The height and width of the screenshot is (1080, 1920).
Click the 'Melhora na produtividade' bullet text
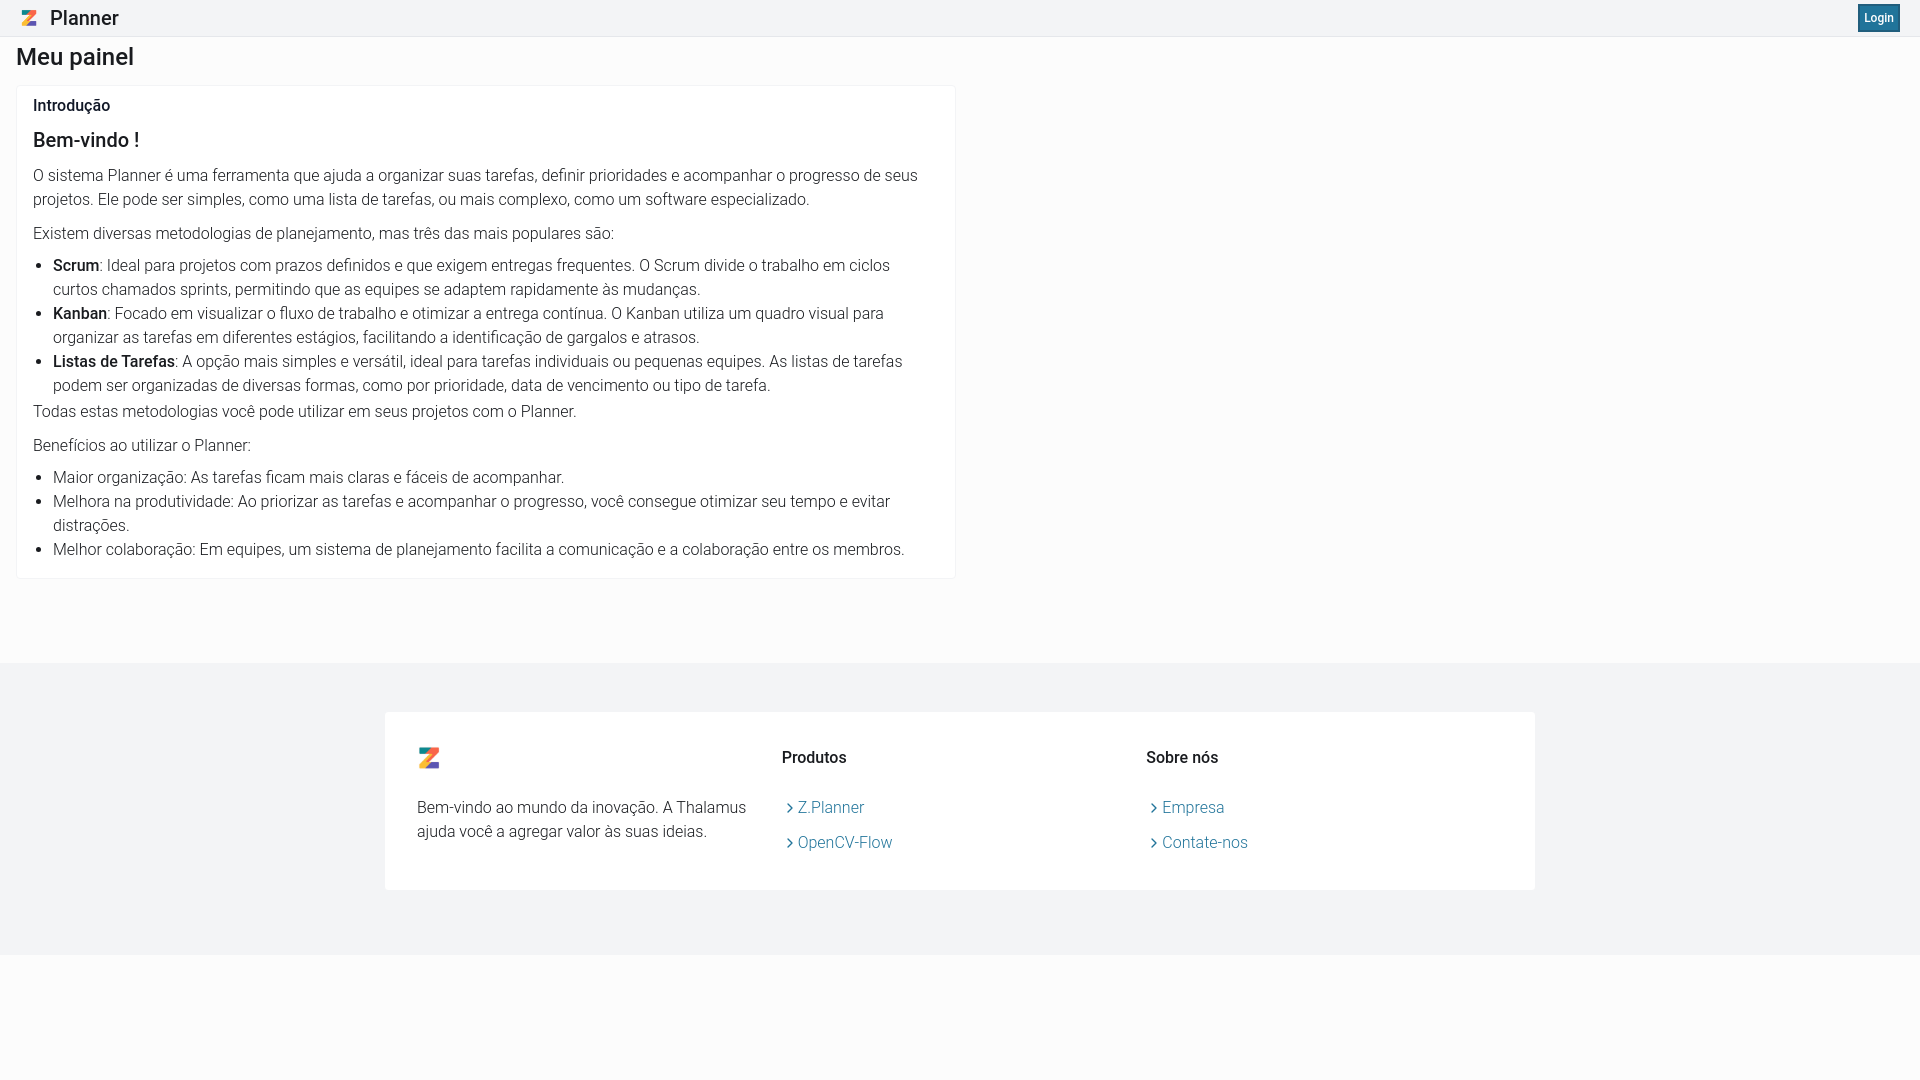click(x=471, y=513)
